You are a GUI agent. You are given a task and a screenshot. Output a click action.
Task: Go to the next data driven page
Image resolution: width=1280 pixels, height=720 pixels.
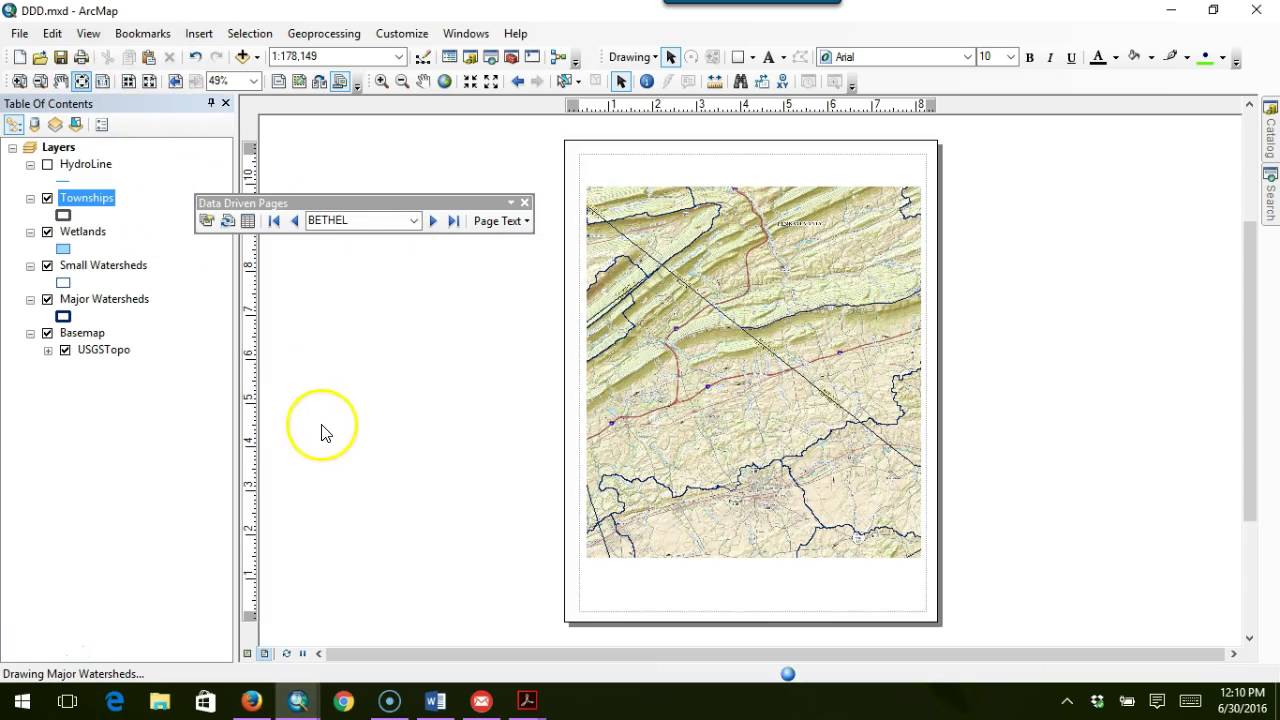(433, 221)
